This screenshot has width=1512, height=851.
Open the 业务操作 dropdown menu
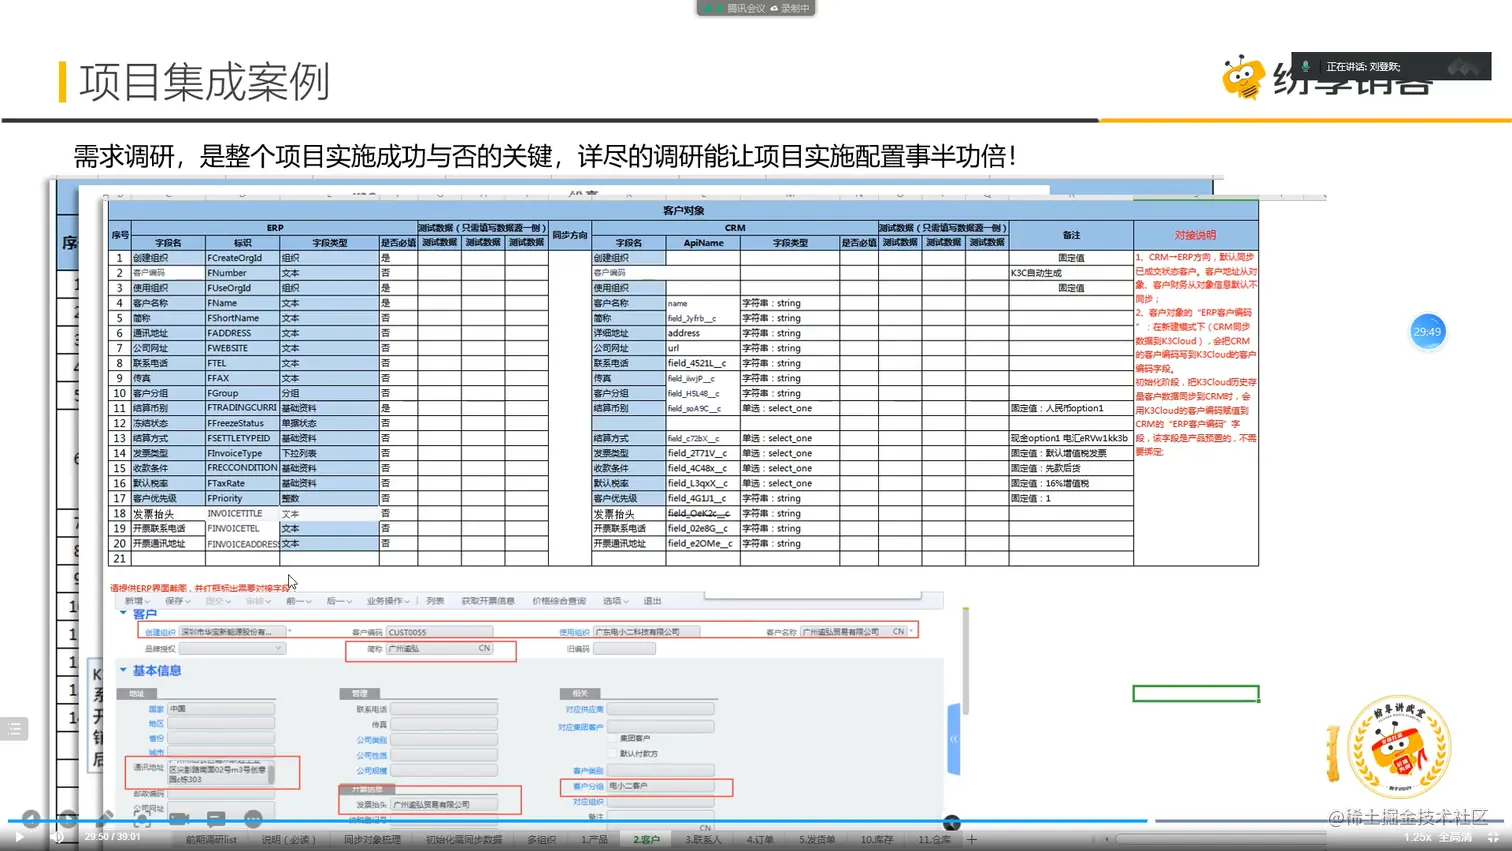pyautogui.click(x=388, y=601)
